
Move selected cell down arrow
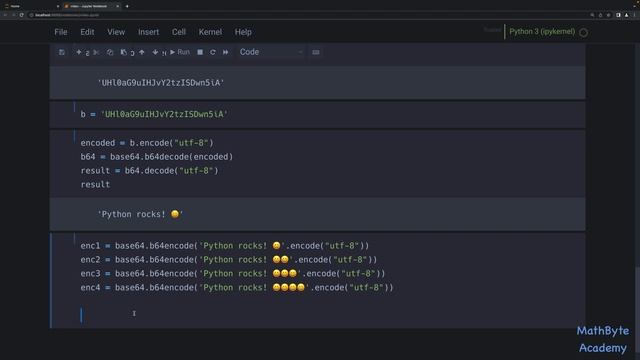coord(155,52)
